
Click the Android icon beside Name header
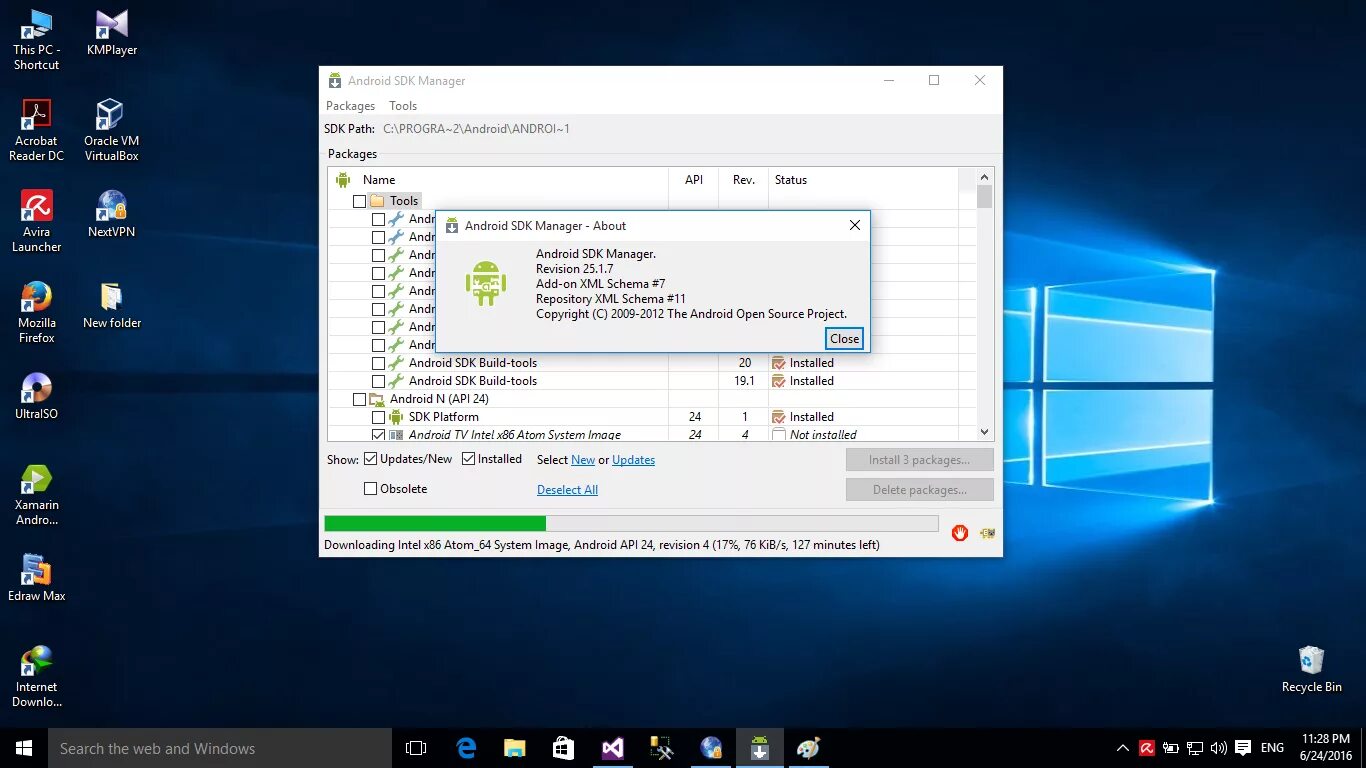343,180
